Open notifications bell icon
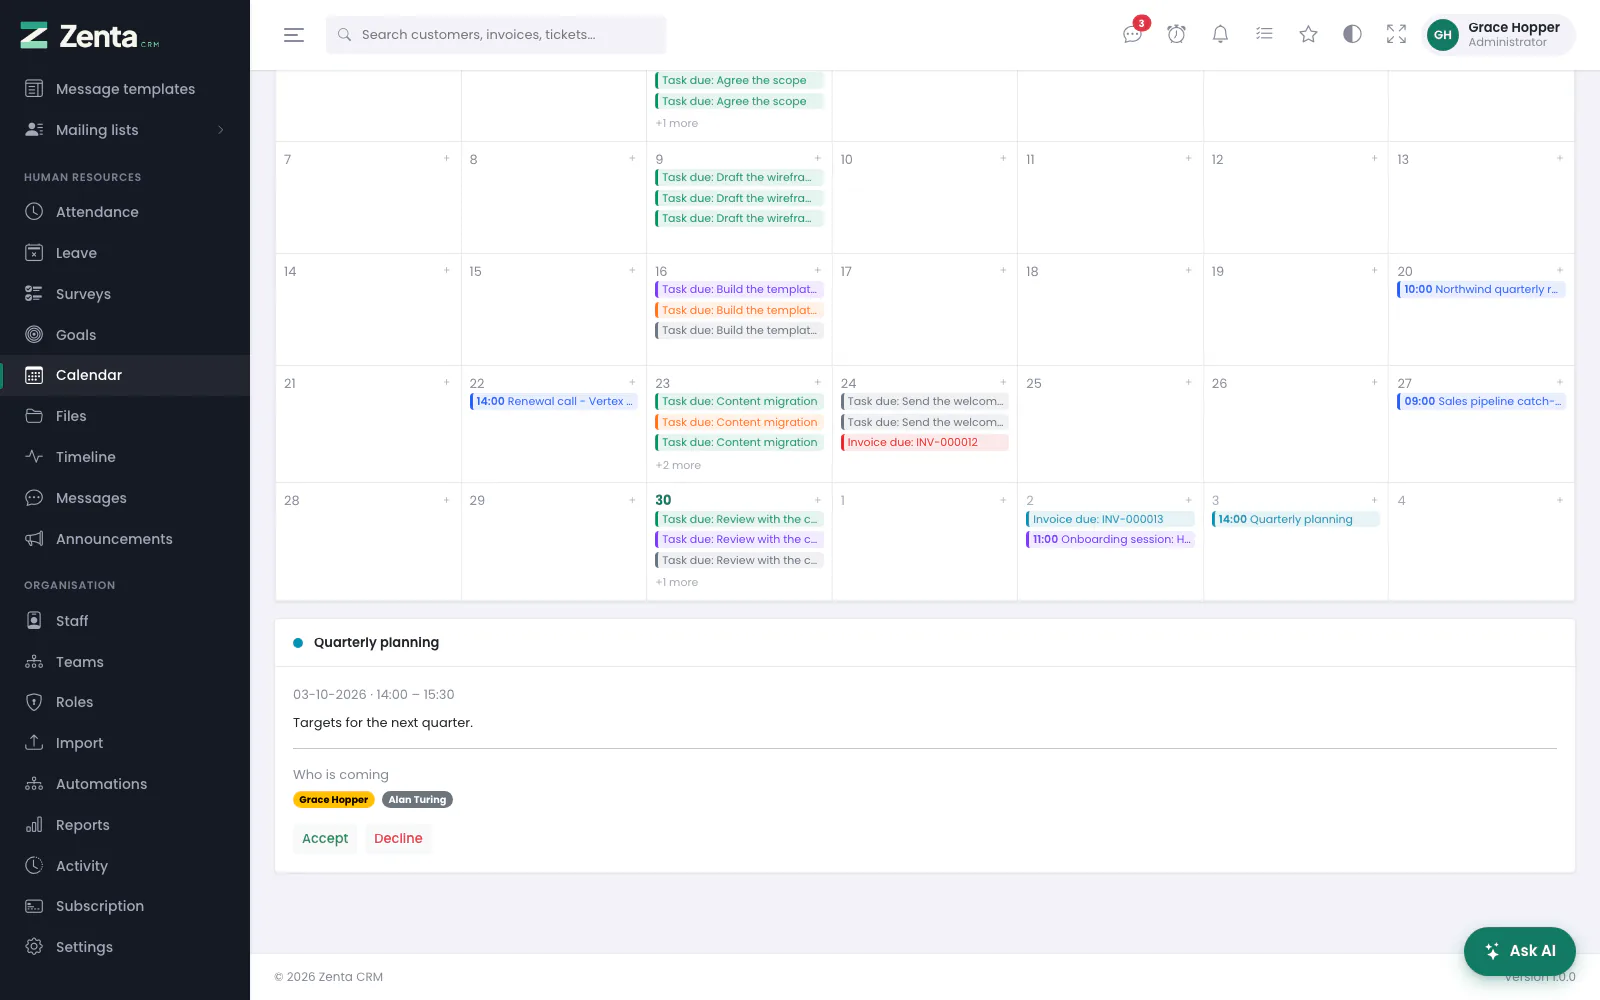Image resolution: width=1600 pixels, height=1000 pixels. [1221, 35]
